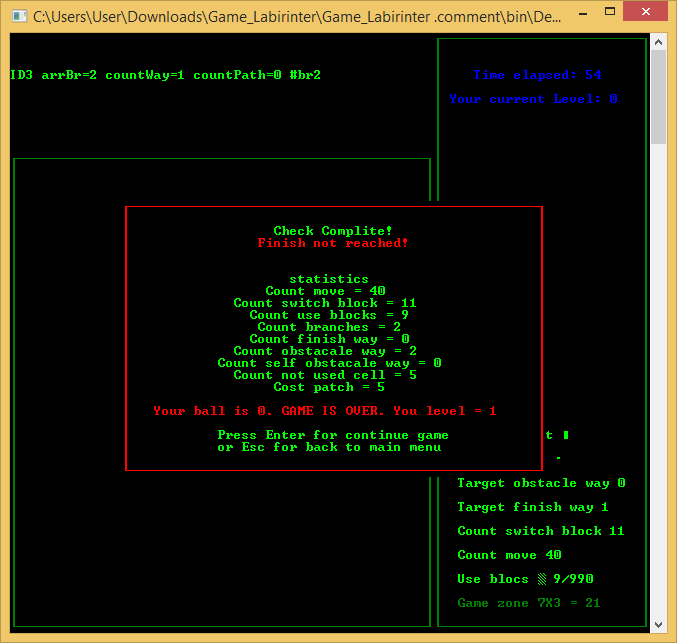Screen dimensions: 677x643
Task: Click the 'Game zone 7X3 = 21' text
Action: [529, 603]
